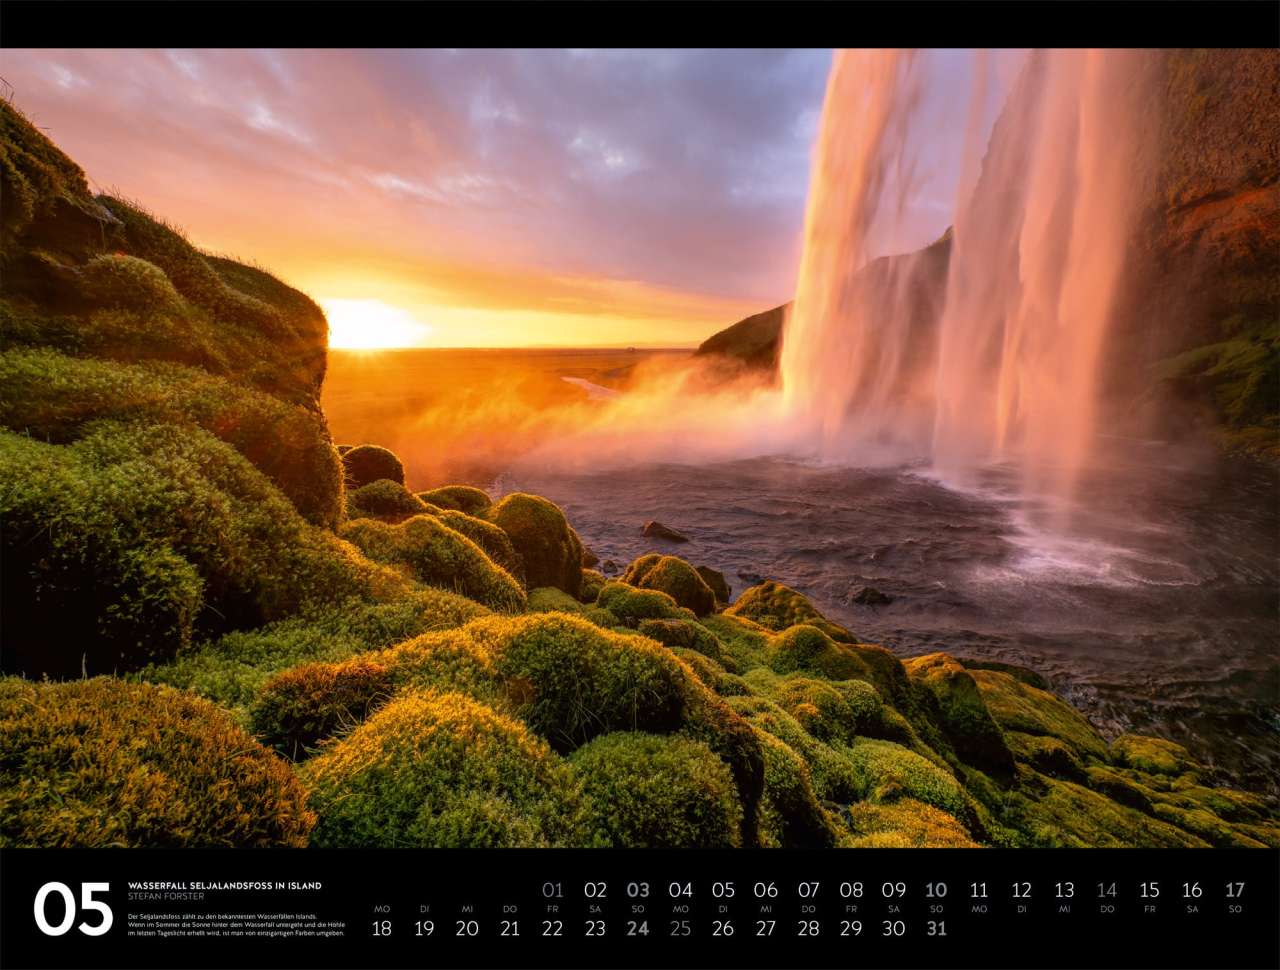1280x970 pixels.
Task: Select date 31 at the month end
Action: (936, 928)
